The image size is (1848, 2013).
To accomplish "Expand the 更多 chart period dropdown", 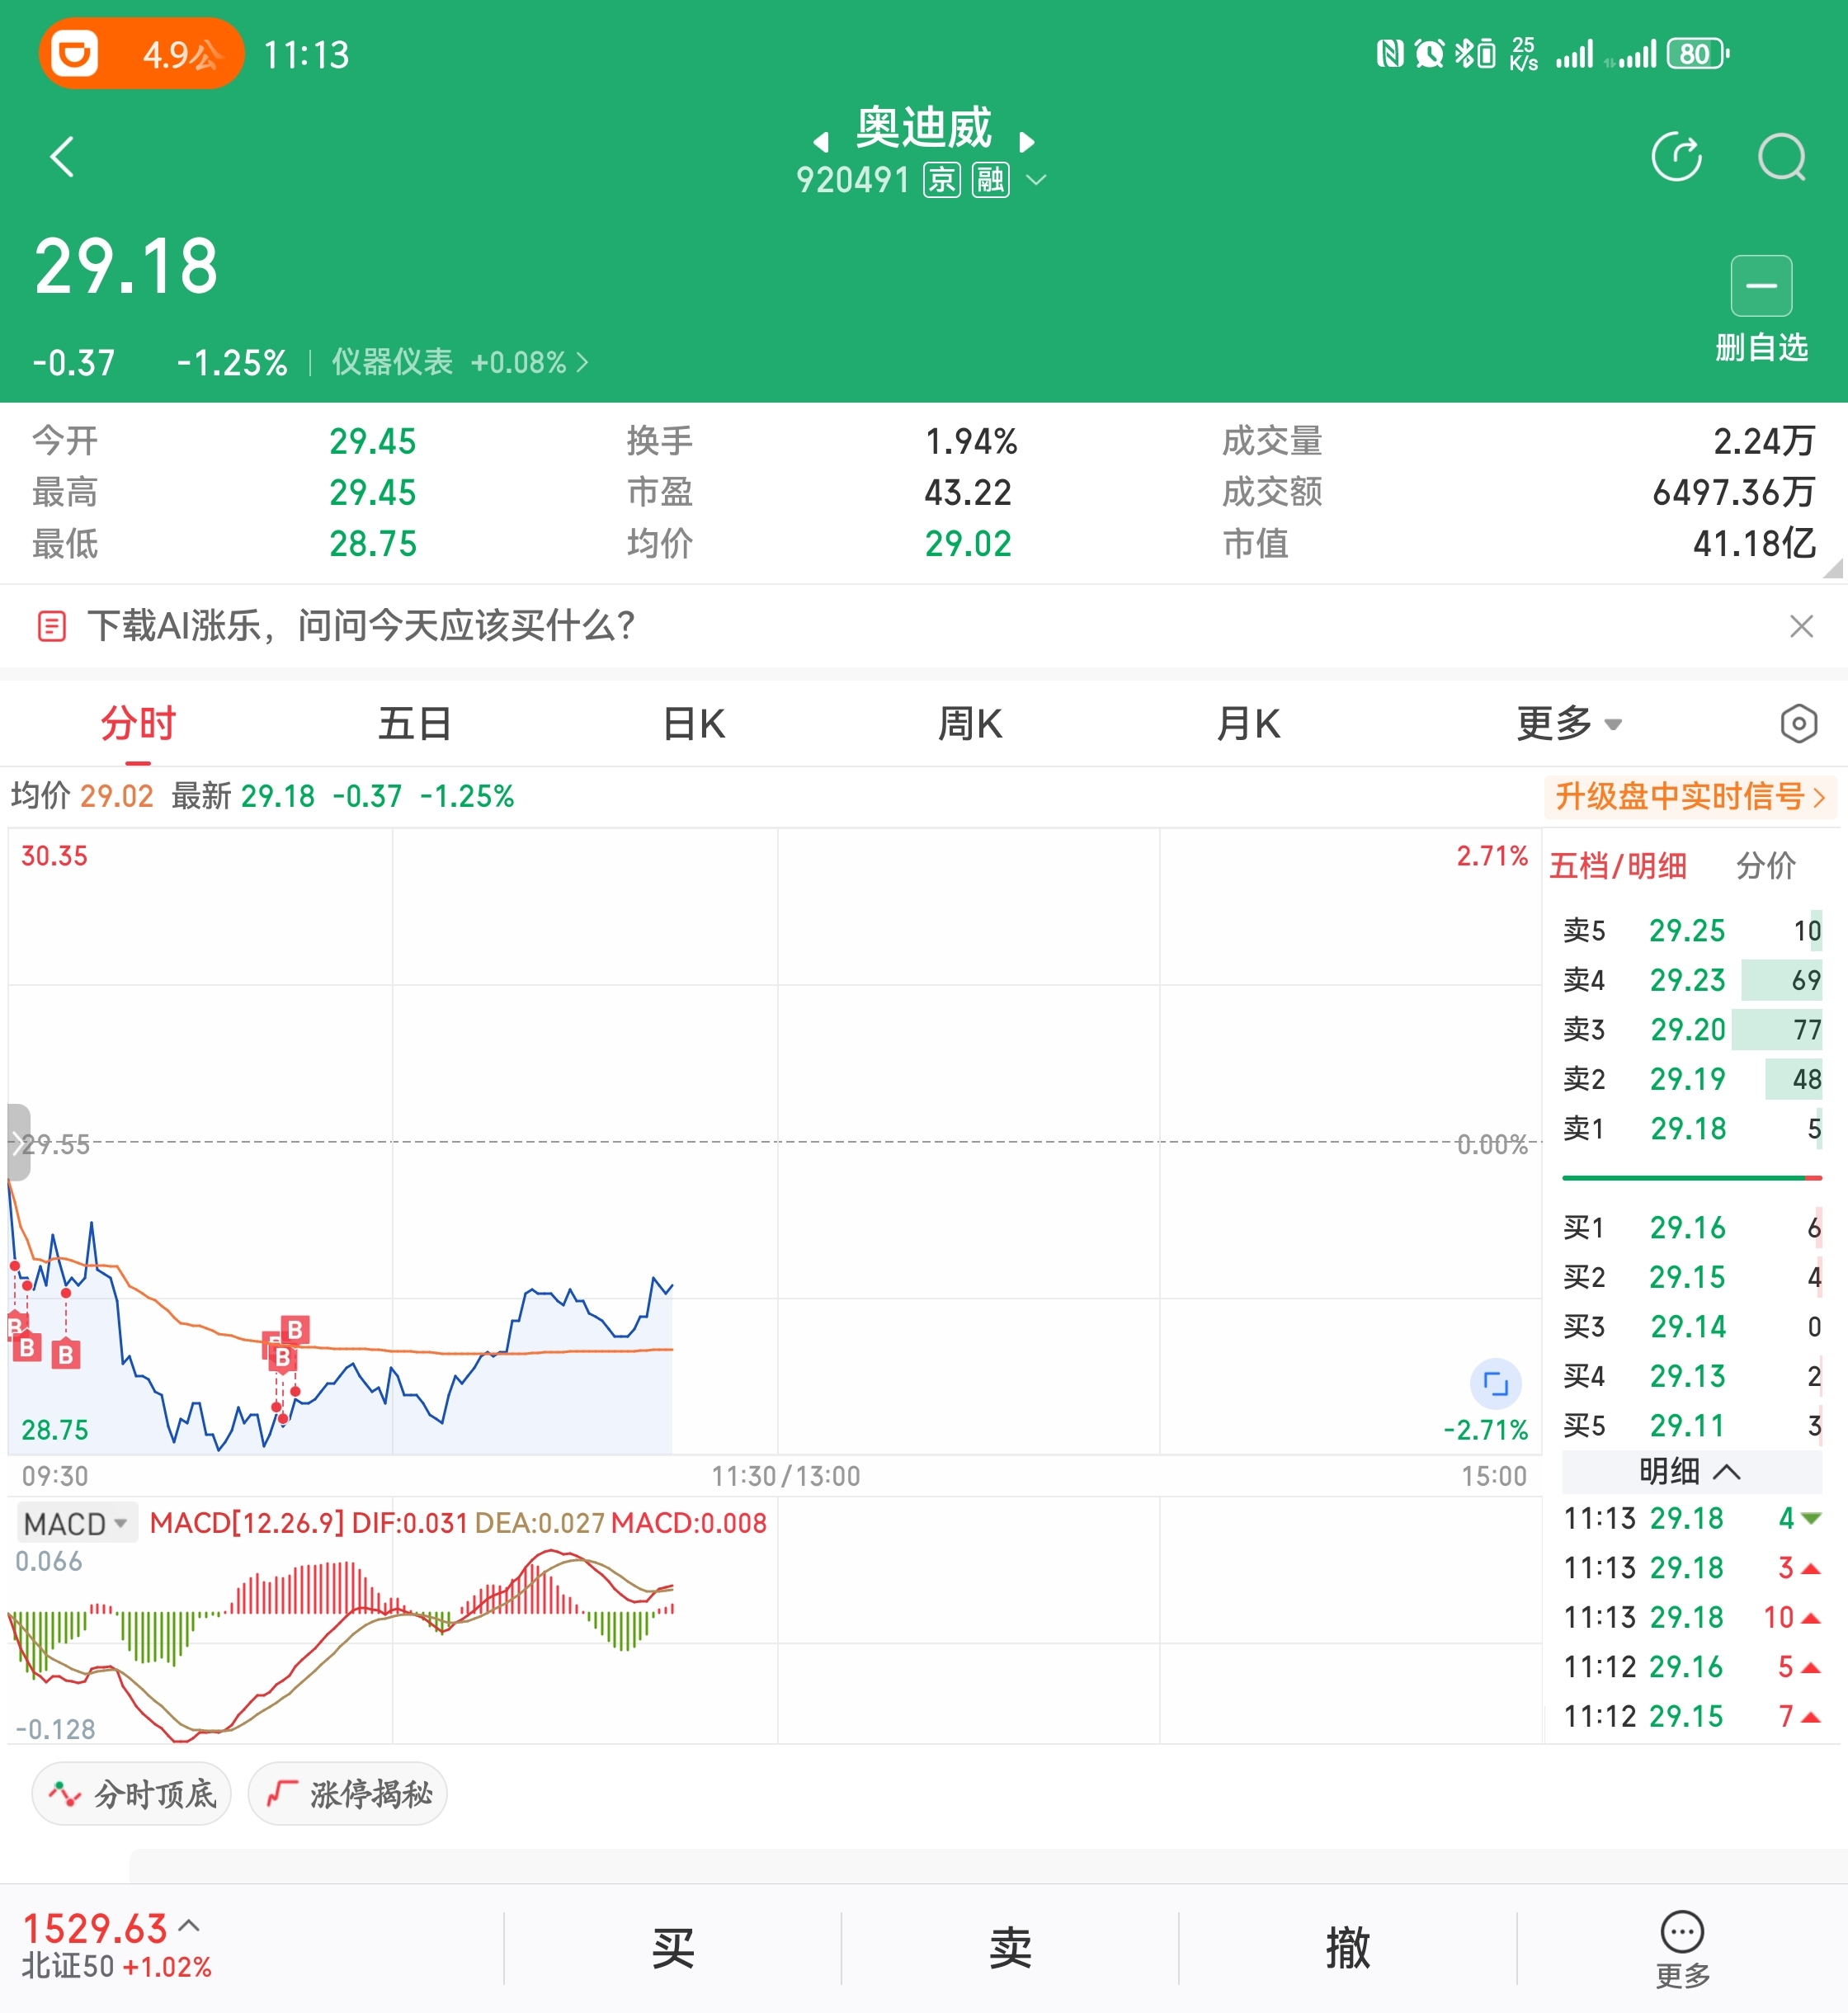I will (1568, 723).
